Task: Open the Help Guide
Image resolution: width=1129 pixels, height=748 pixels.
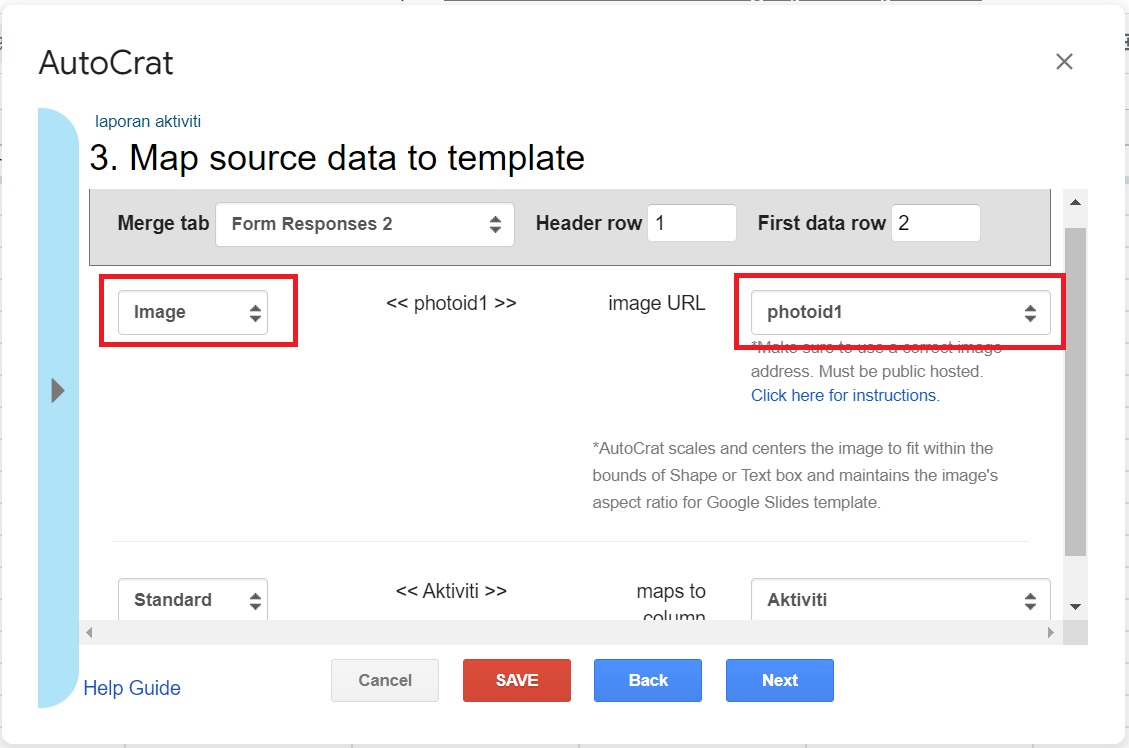Action: click(x=131, y=688)
